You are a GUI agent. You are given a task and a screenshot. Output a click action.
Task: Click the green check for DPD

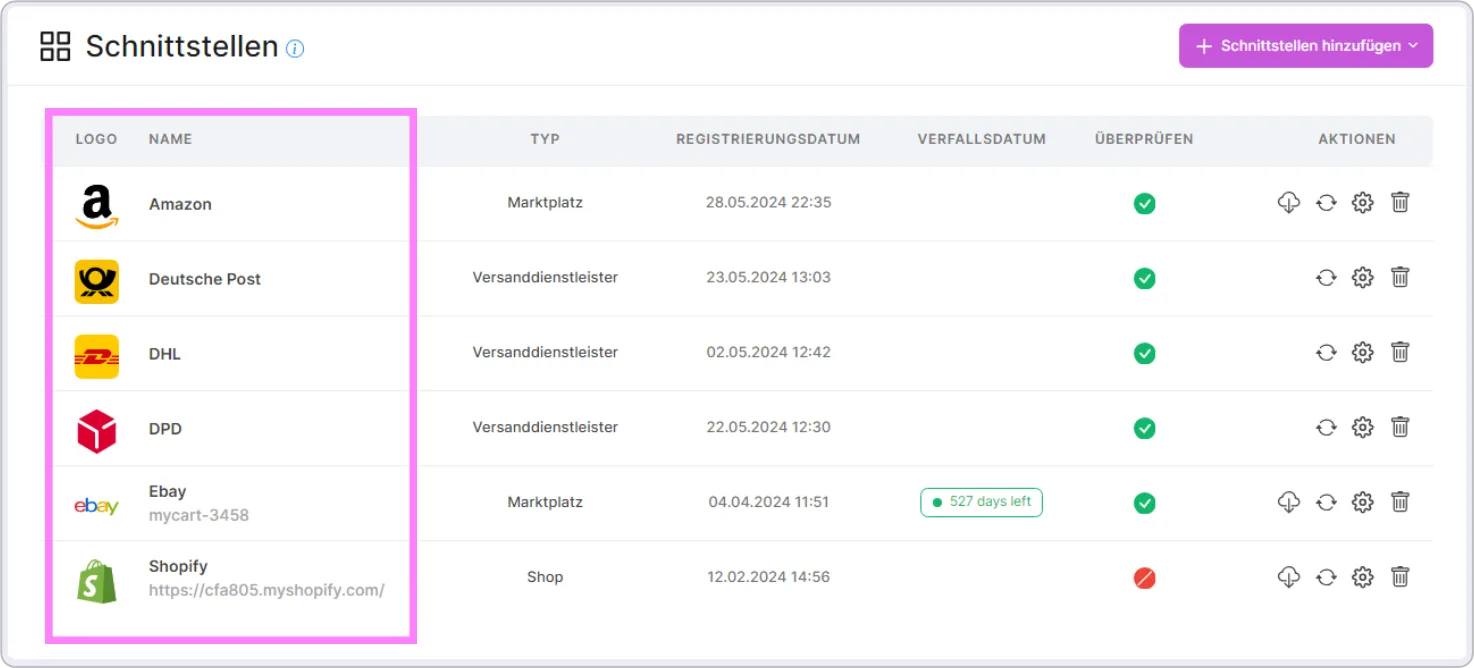(1144, 428)
